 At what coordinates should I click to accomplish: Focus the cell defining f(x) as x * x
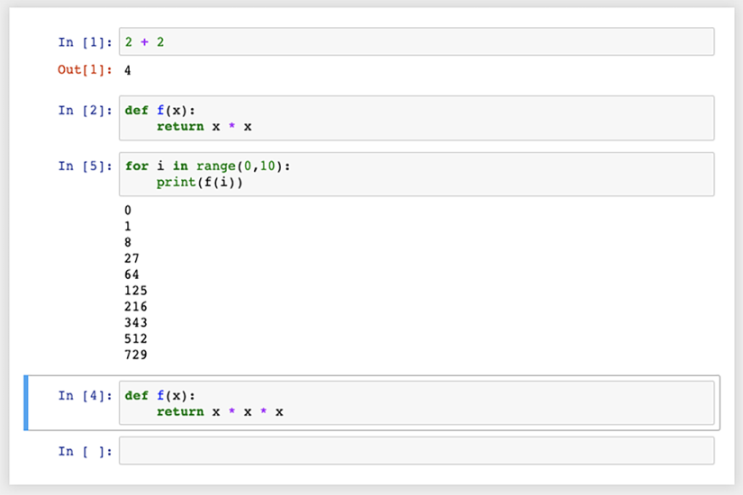coord(417,118)
